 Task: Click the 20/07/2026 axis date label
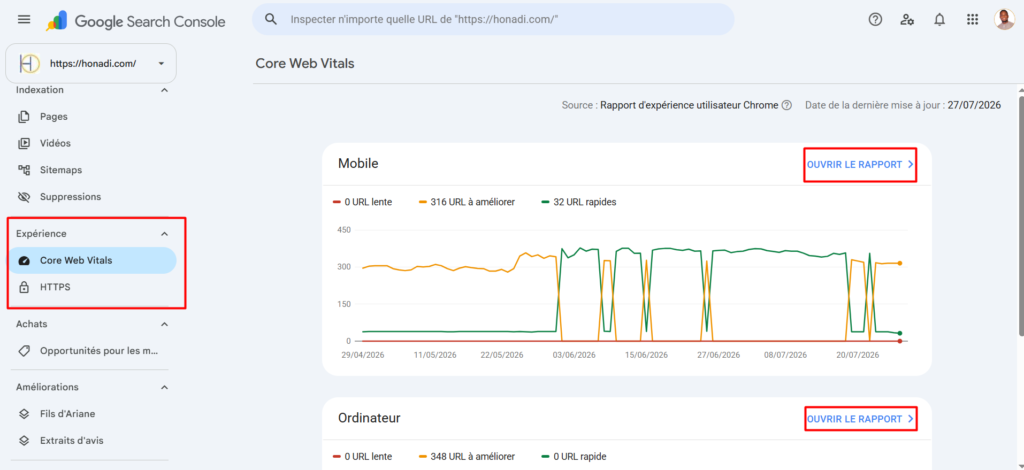857,355
